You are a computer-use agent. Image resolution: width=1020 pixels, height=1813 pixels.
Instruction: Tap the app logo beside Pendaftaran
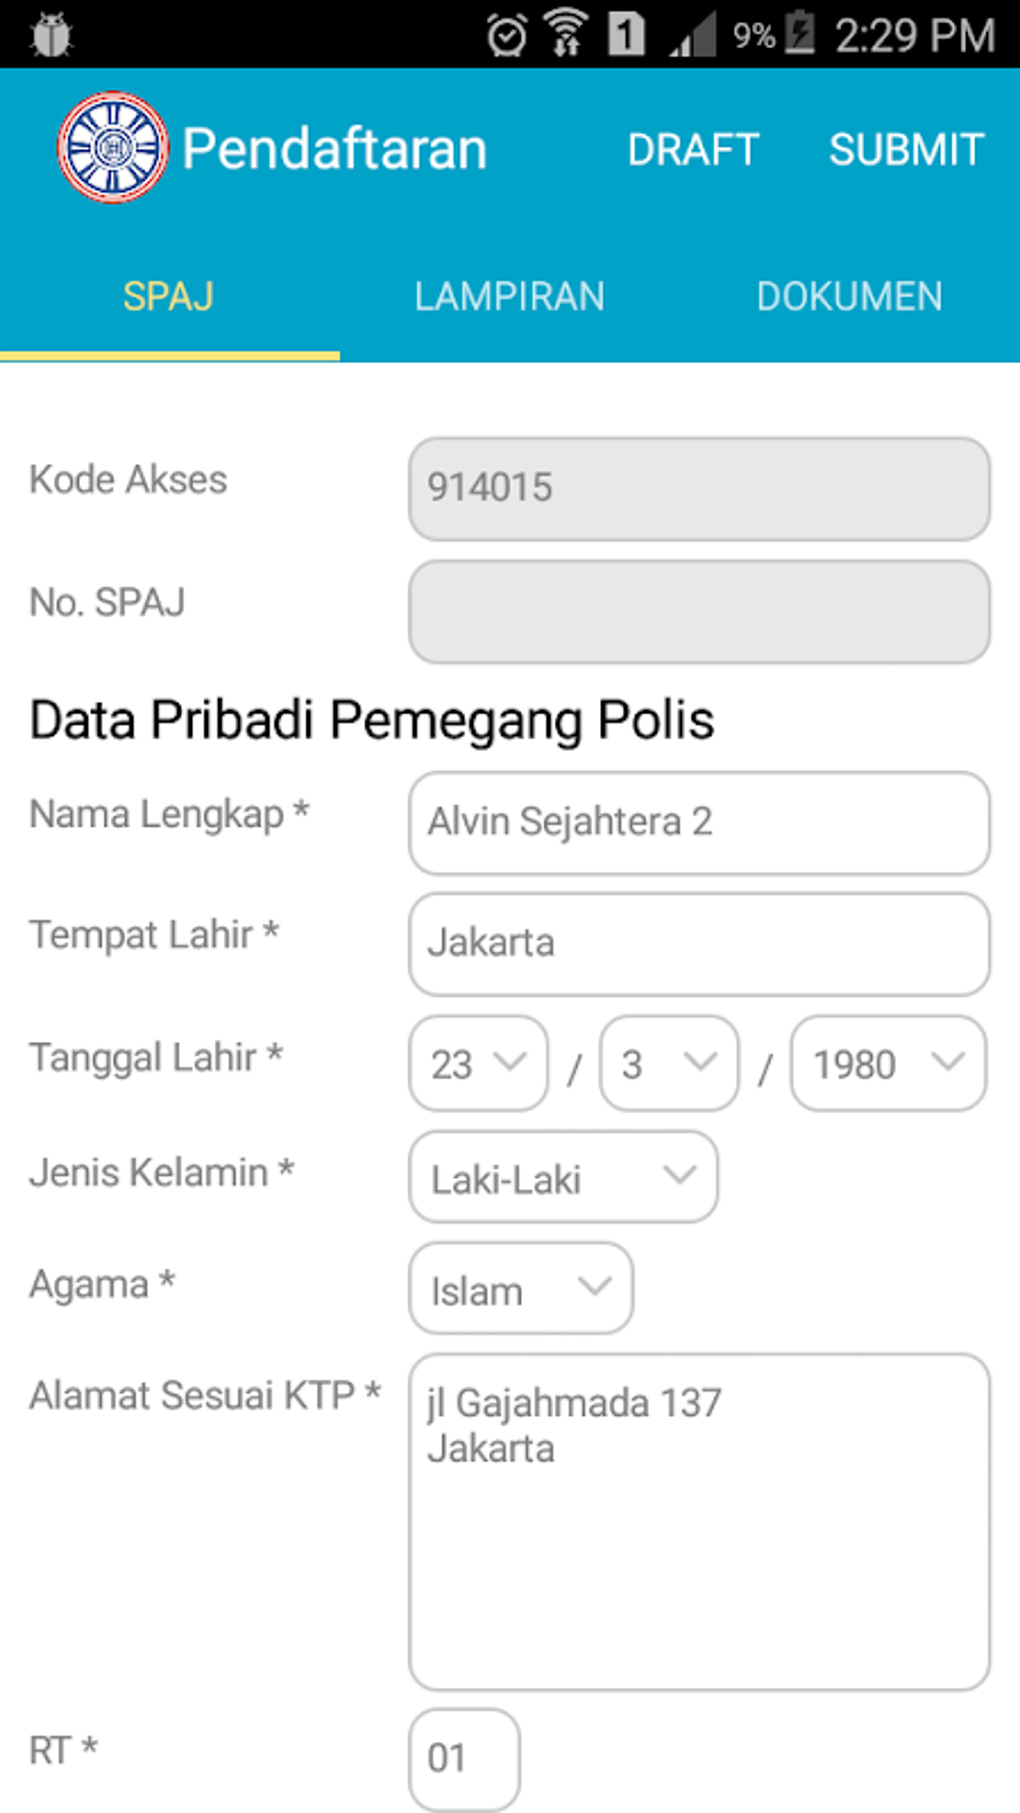coord(112,148)
